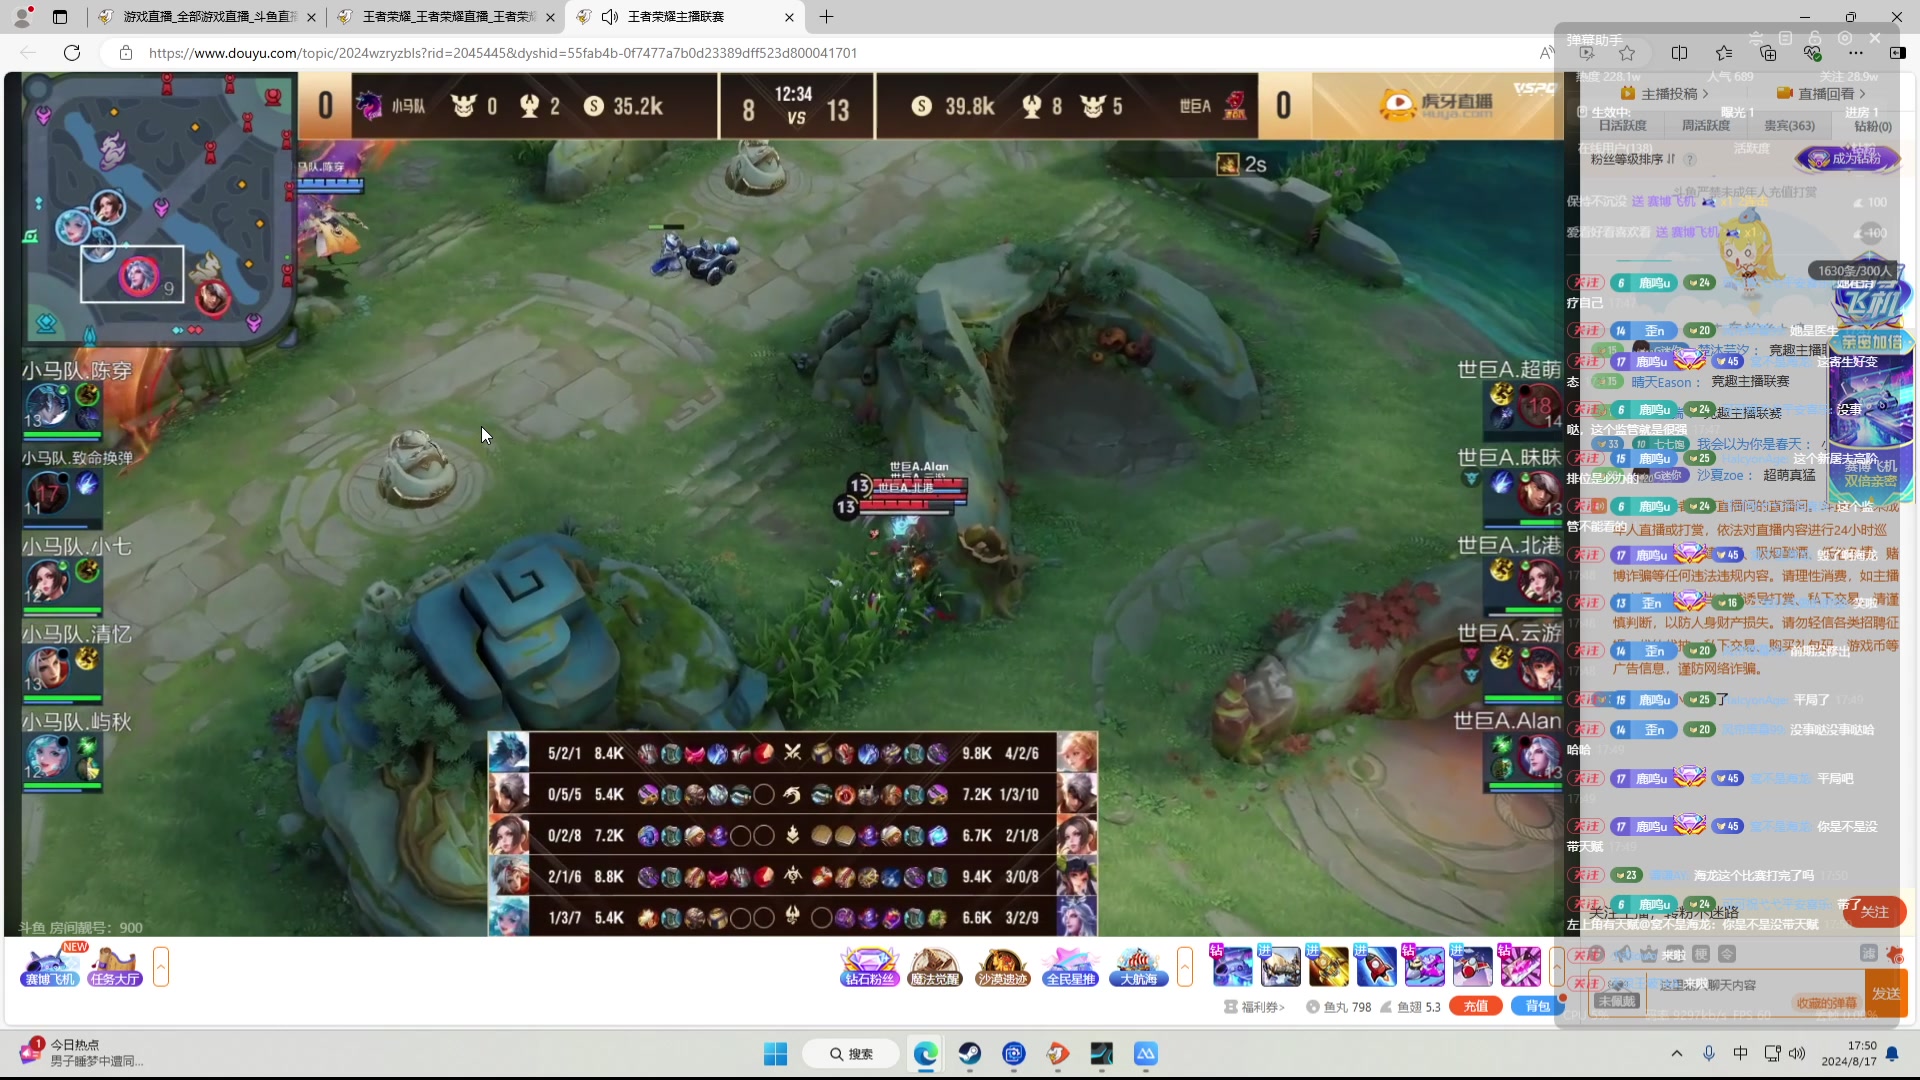Screen dimensions: 1920x1080
Task: Open the 赛博飞机 activity icon
Action: pyautogui.click(x=50, y=966)
